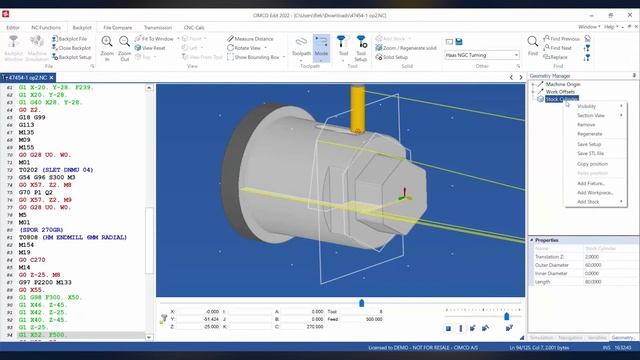
Task: Open the Window menu
Action: pyautogui.click(x=589, y=27)
